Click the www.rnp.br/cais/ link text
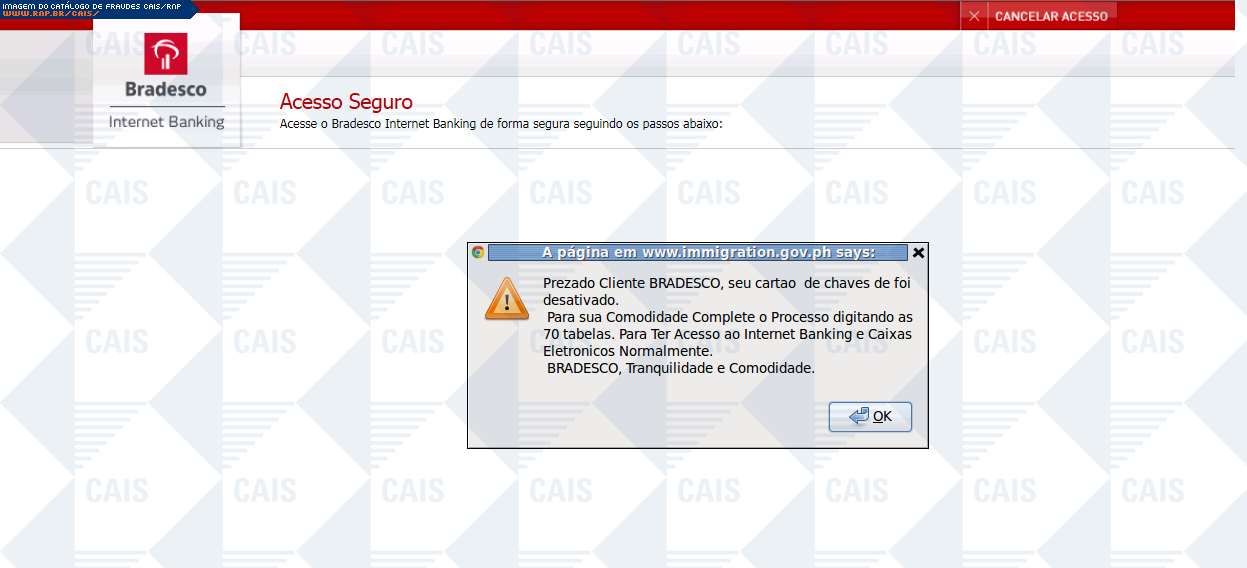This screenshot has height=568, width=1247. pos(49,14)
